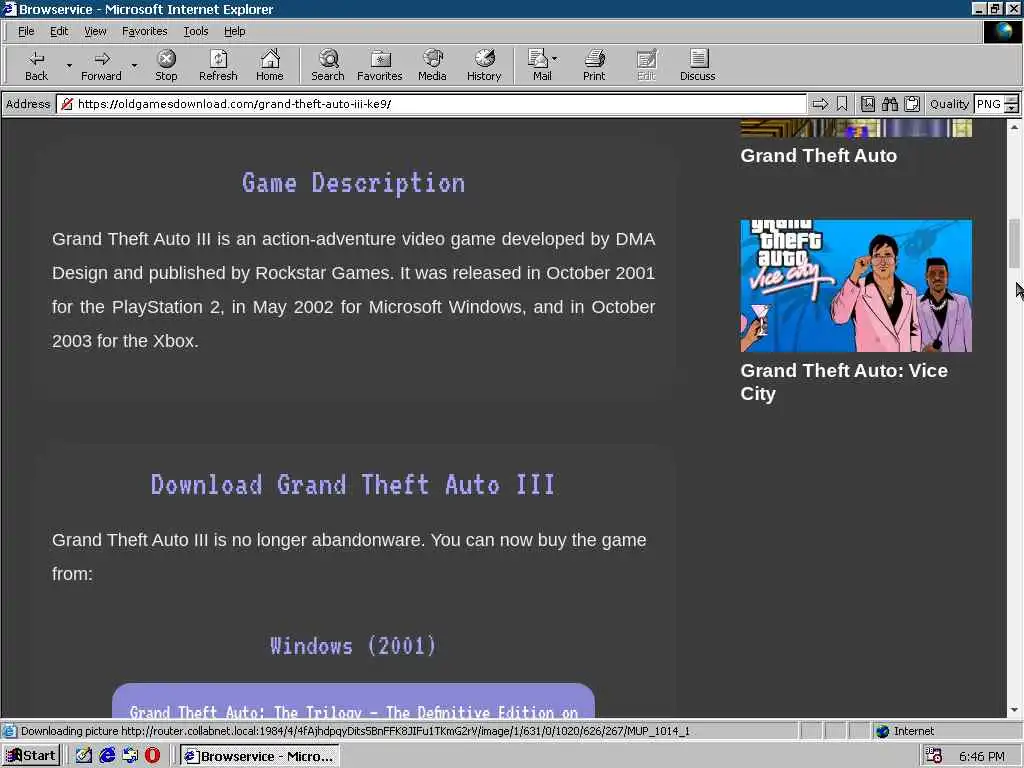Click the bookmark ribbon icon
Screen dimensions: 1024x768
842,104
